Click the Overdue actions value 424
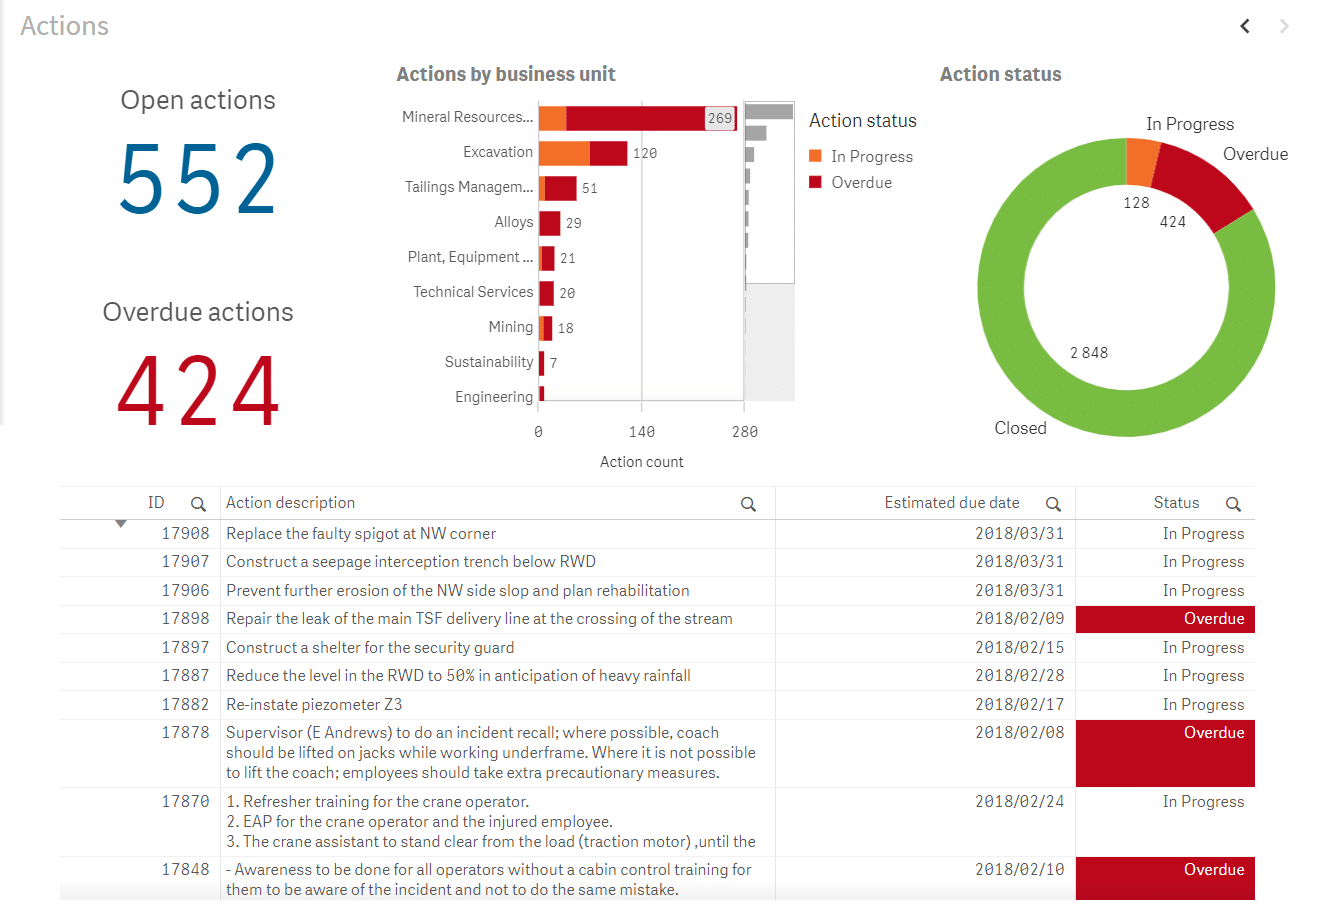The image size is (1319, 908). pos(197,390)
